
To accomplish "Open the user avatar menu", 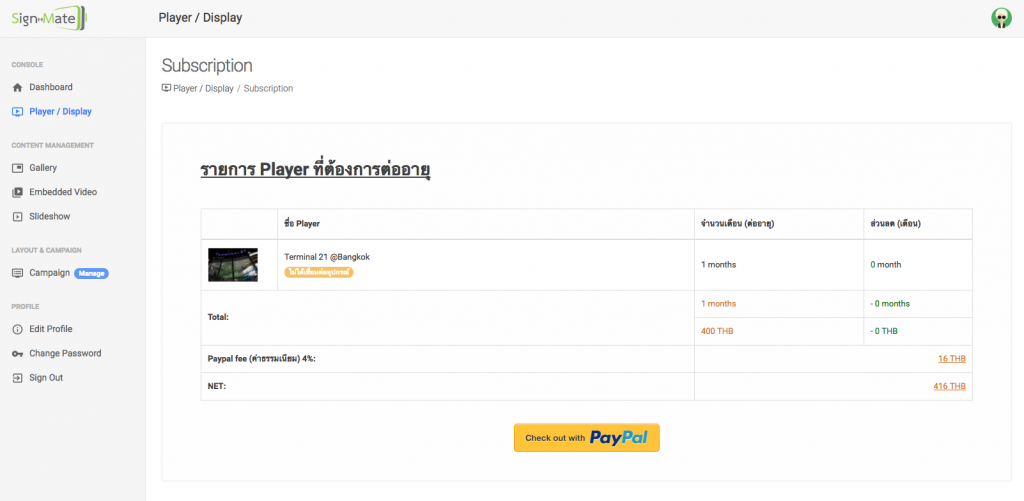I will [x=1000, y=18].
